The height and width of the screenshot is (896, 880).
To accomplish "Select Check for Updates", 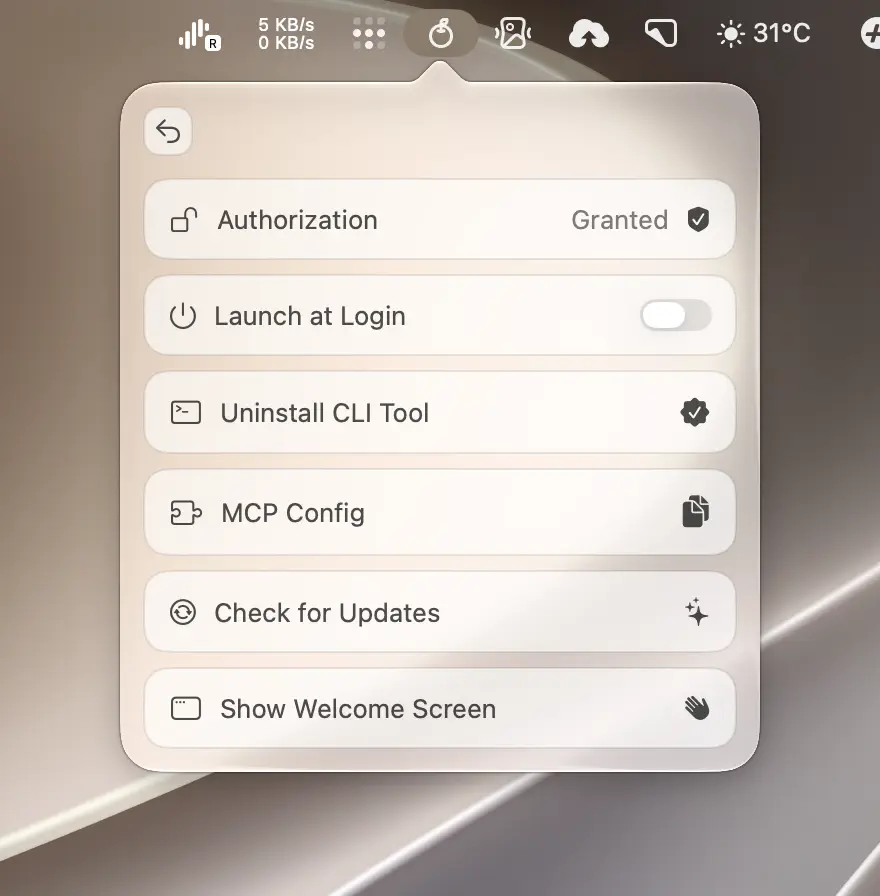I will tap(439, 612).
